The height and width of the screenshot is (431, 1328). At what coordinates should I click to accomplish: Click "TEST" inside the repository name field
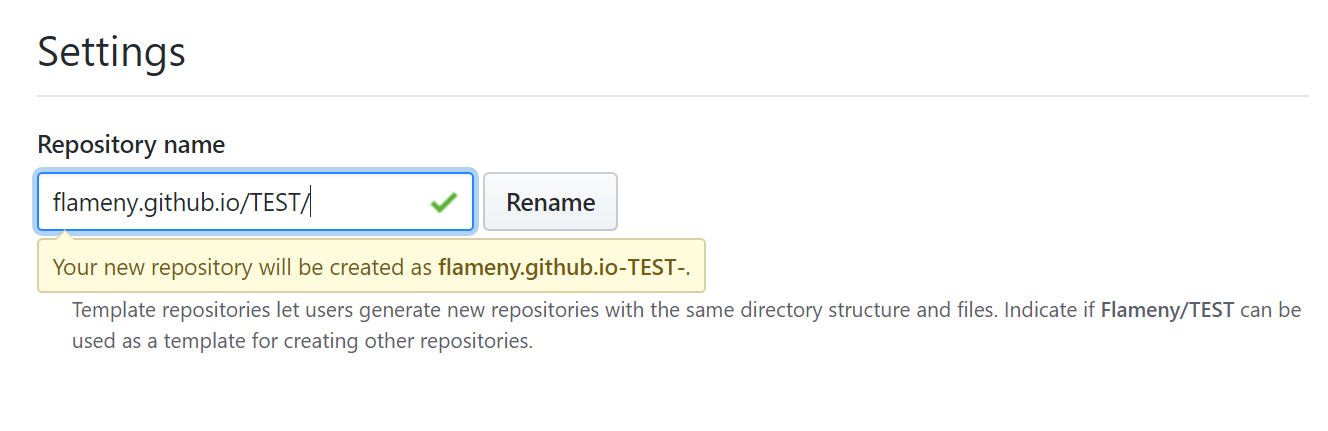coord(277,203)
